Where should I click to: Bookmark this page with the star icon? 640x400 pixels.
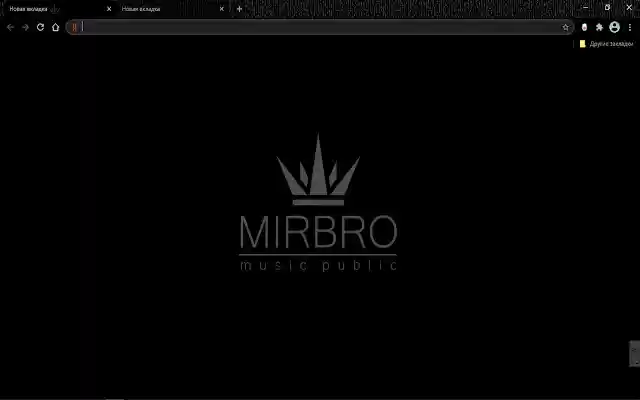[565, 27]
